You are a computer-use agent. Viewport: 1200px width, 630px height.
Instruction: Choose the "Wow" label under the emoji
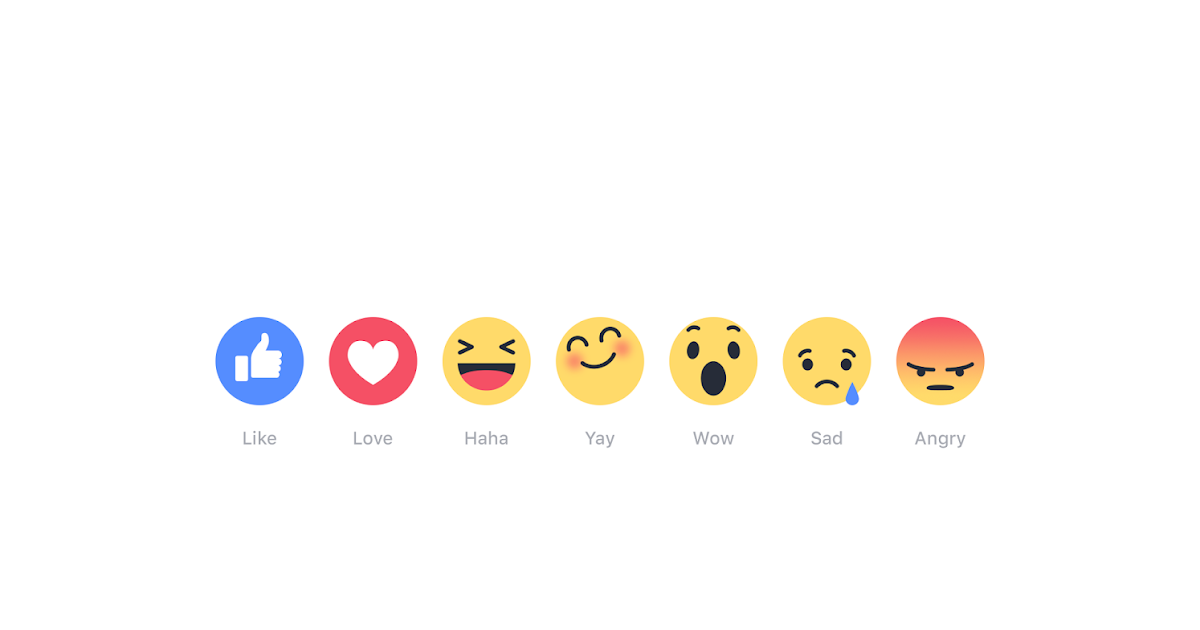(713, 438)
